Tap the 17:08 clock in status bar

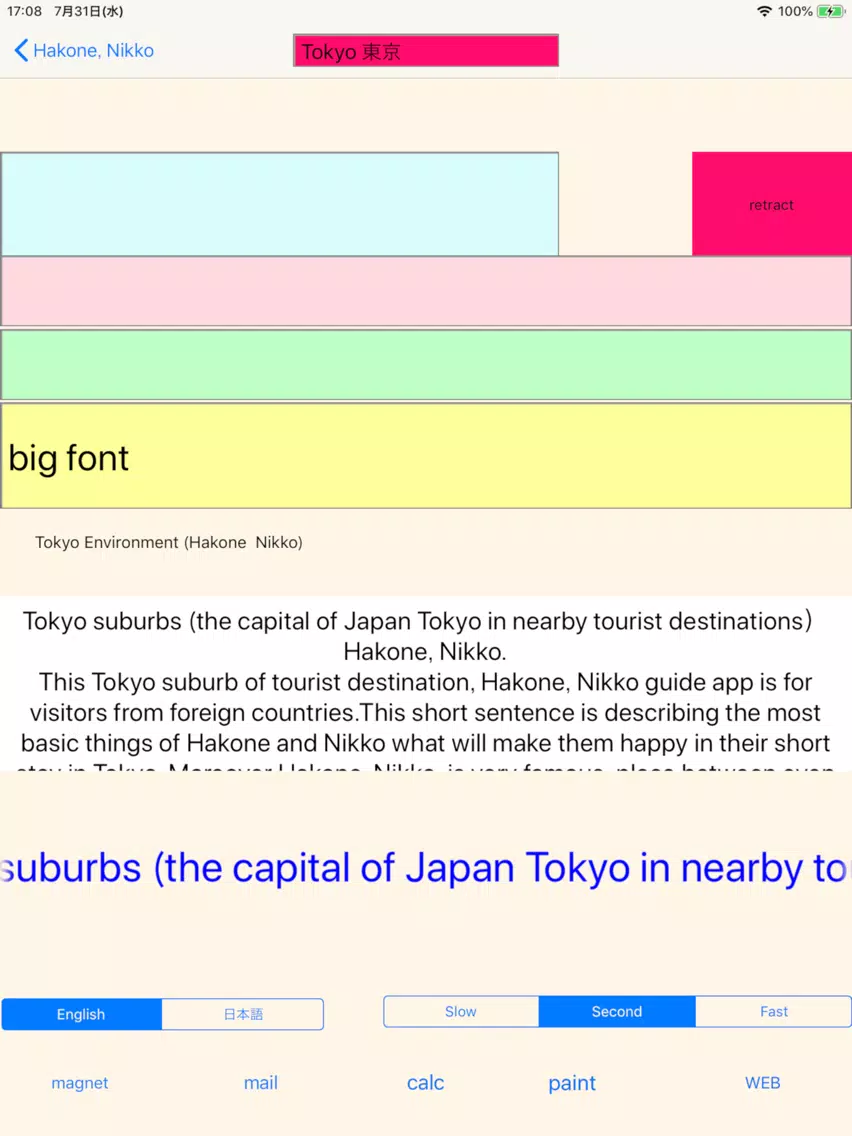coord(25,11)
